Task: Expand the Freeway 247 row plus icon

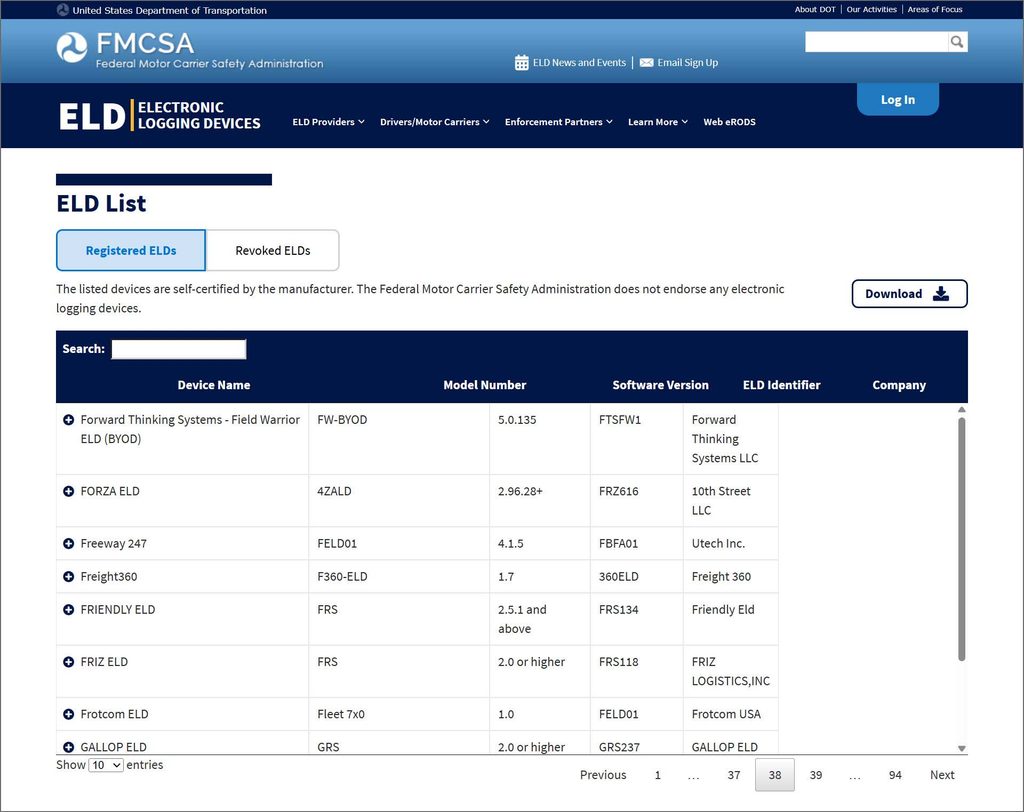Action: 68,544
